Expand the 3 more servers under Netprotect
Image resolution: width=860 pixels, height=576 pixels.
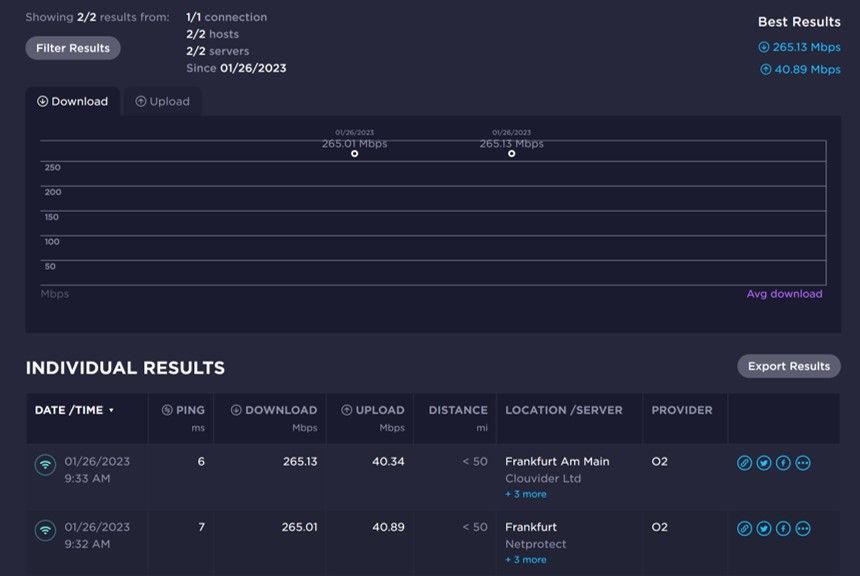[x=527, y=560]
